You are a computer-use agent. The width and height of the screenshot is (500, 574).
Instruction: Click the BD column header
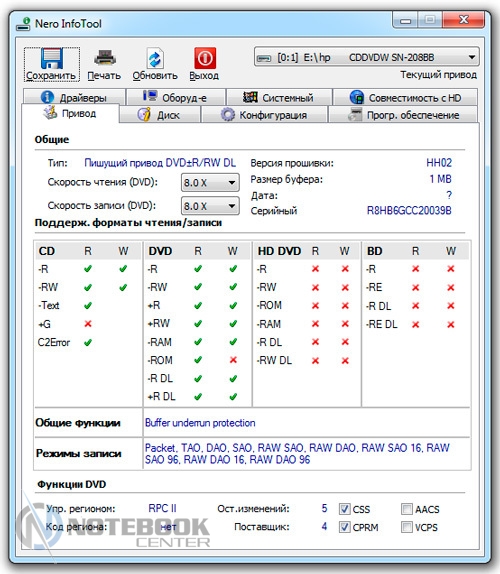tap(375, 251)
